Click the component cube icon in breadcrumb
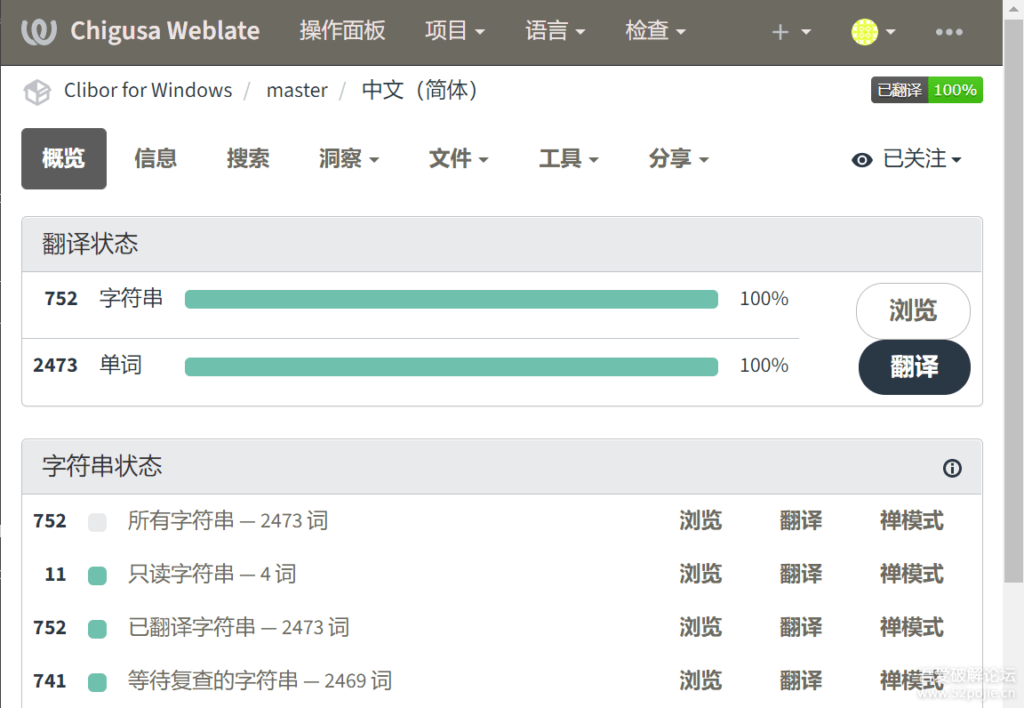This screenshot has height=708, width=1024. [x=37, y=91]
